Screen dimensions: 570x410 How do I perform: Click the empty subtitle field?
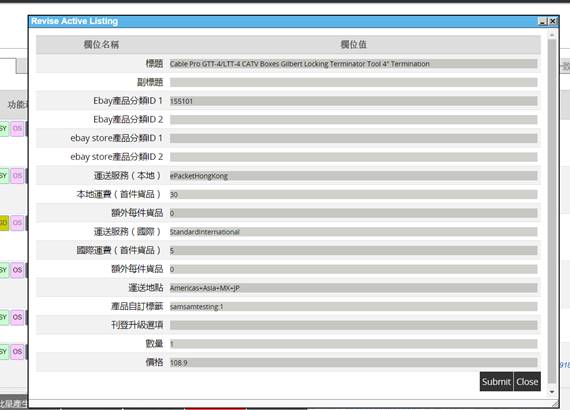point(353,83)
